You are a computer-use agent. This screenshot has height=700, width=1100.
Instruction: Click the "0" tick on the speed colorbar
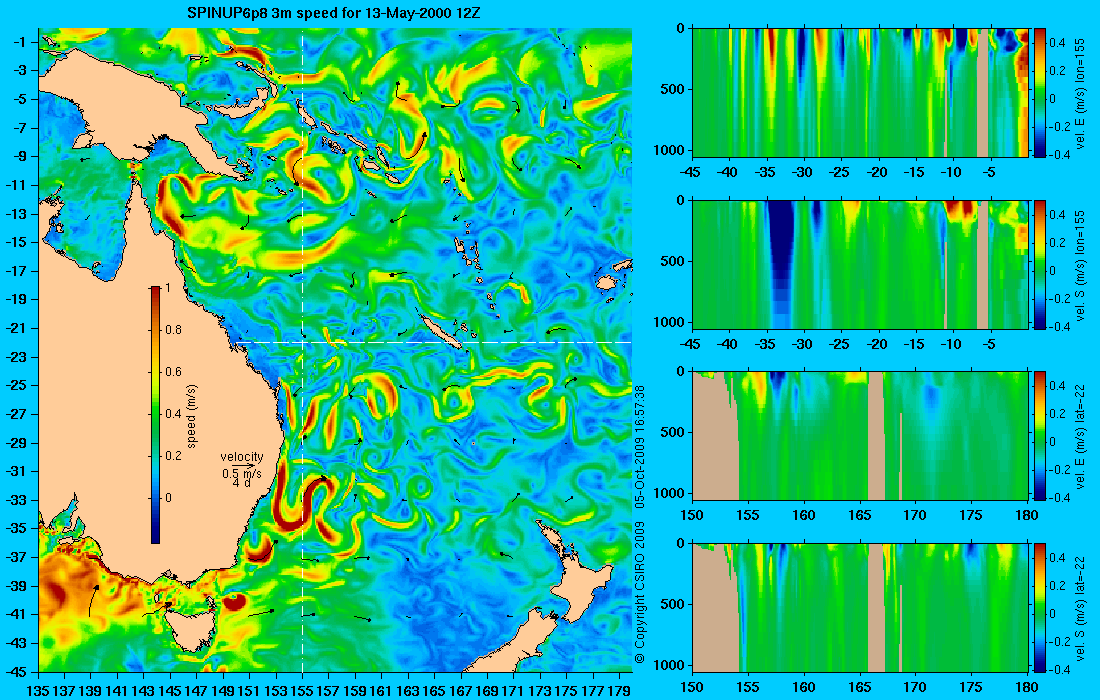(x=168, y=498)
